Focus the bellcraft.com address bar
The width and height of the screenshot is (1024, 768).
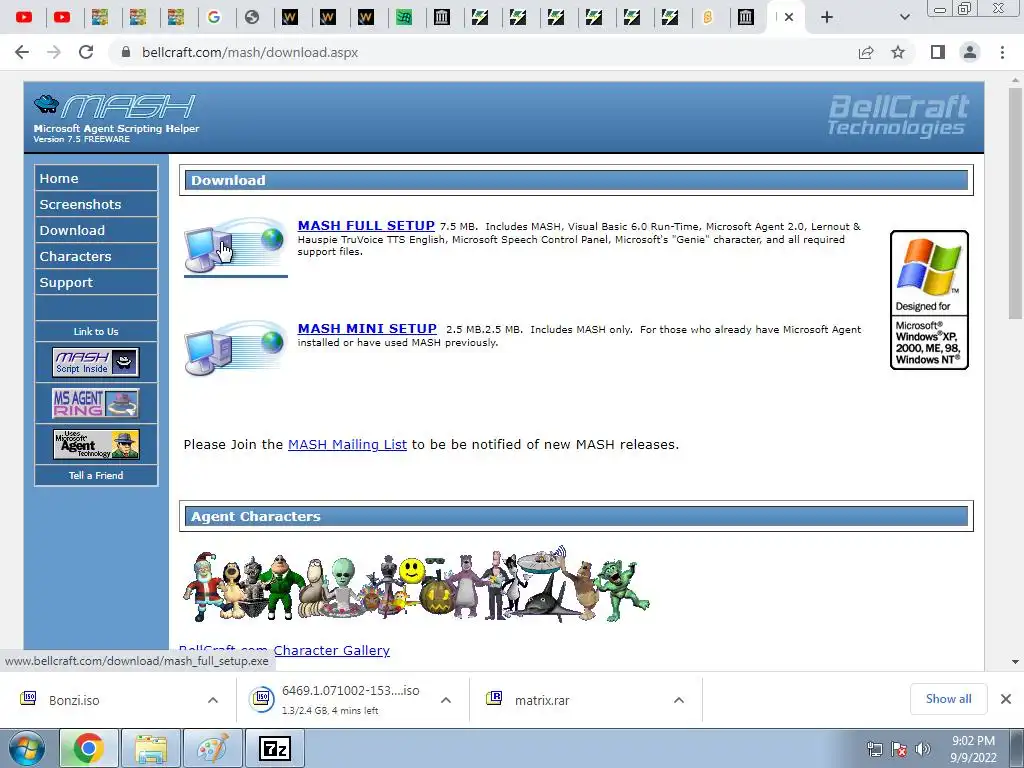483,52
